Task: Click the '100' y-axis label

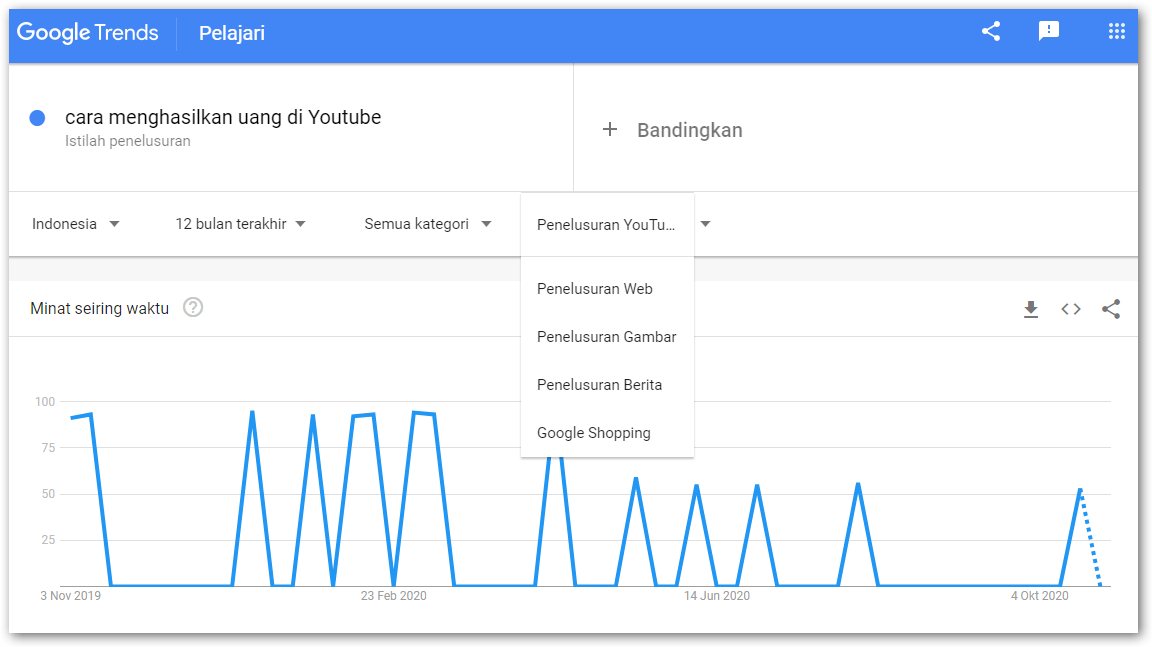Action: pyautogui.click(x=45, y=402)
